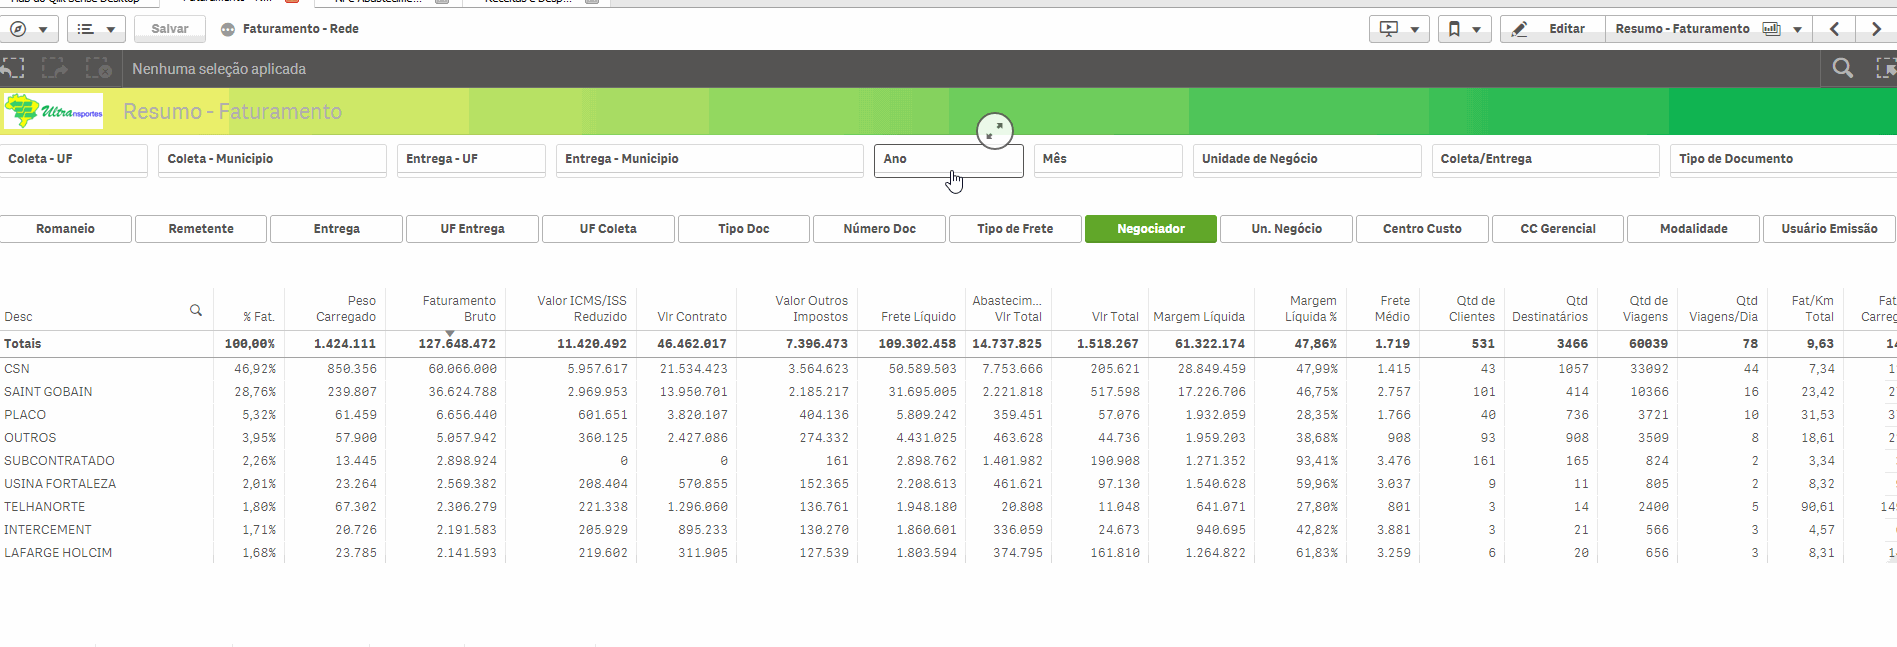Click the Editar button label
The image size is (1897, 647).
tap(1567, 29)
